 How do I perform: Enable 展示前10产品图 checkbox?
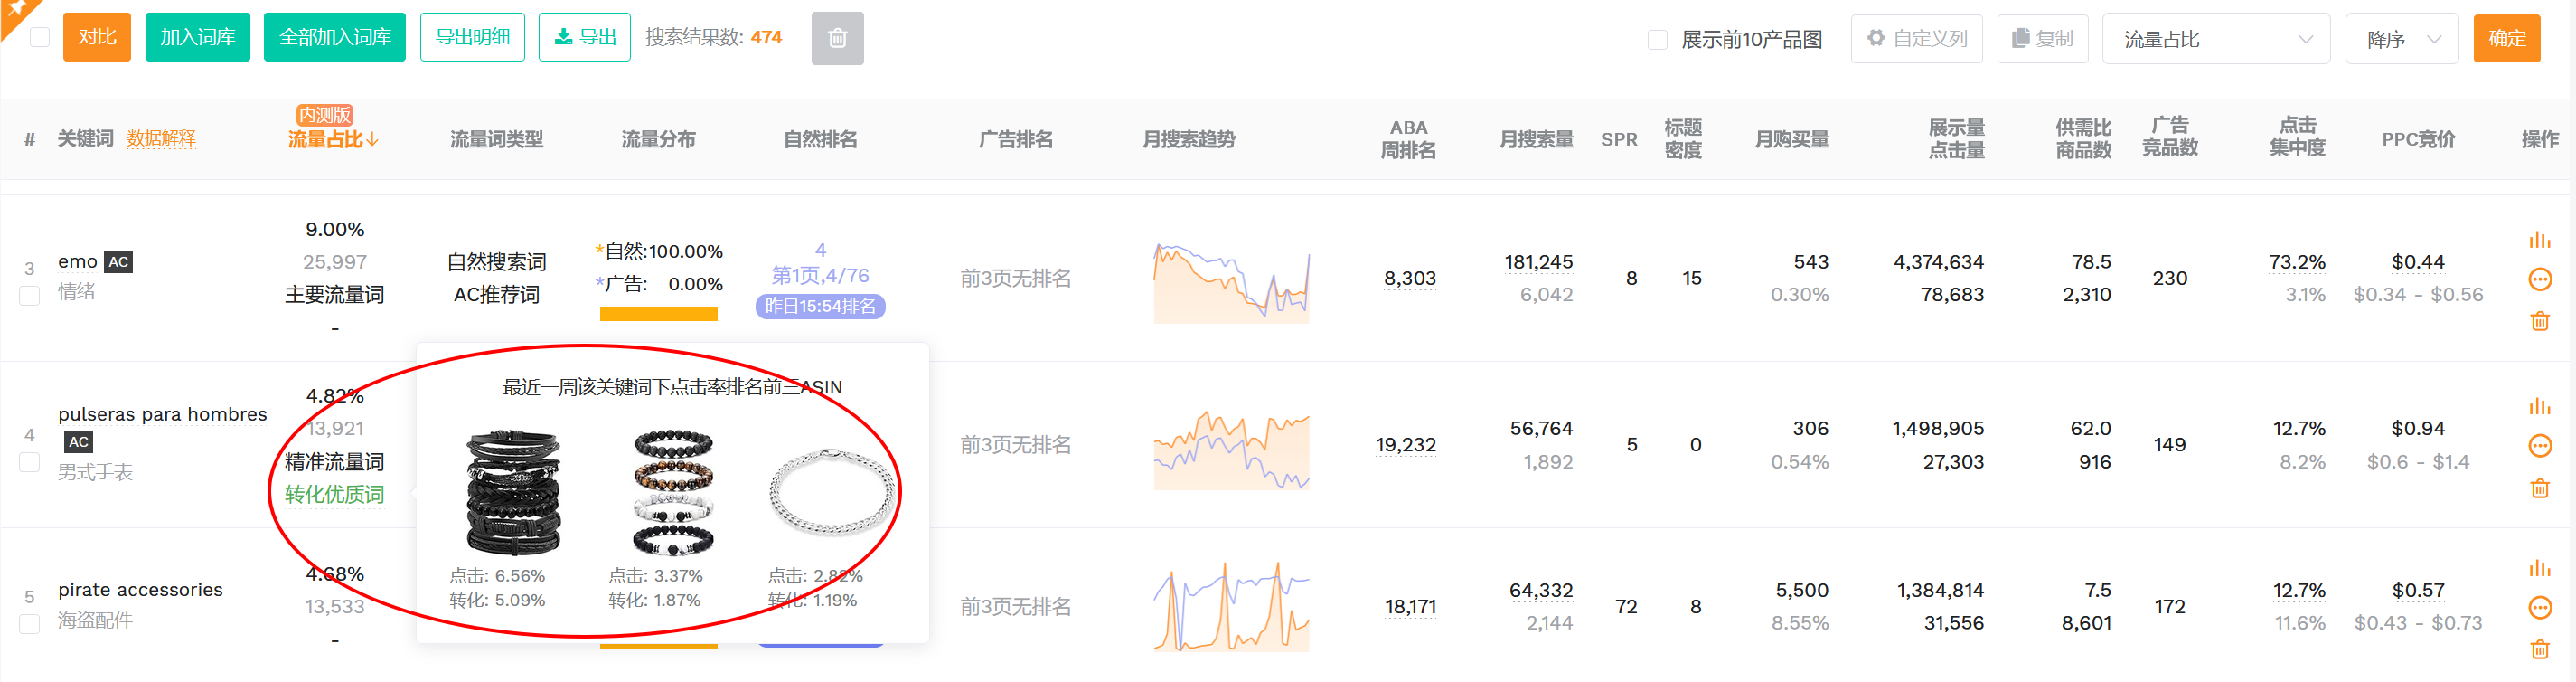[x=1657, y=40]
